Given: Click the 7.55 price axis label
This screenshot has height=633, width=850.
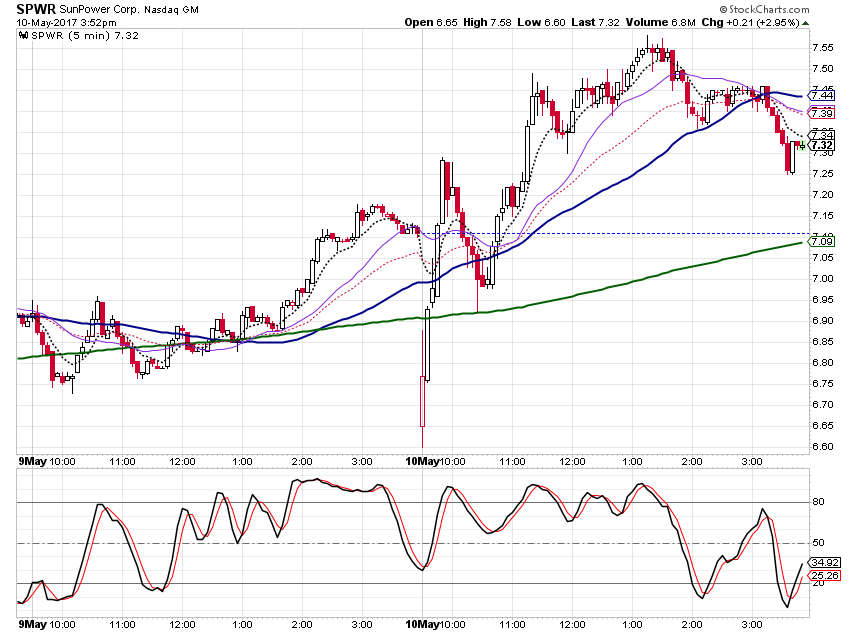Looking at the screenshot, I should pyautogui.click(x=822, y=48).
